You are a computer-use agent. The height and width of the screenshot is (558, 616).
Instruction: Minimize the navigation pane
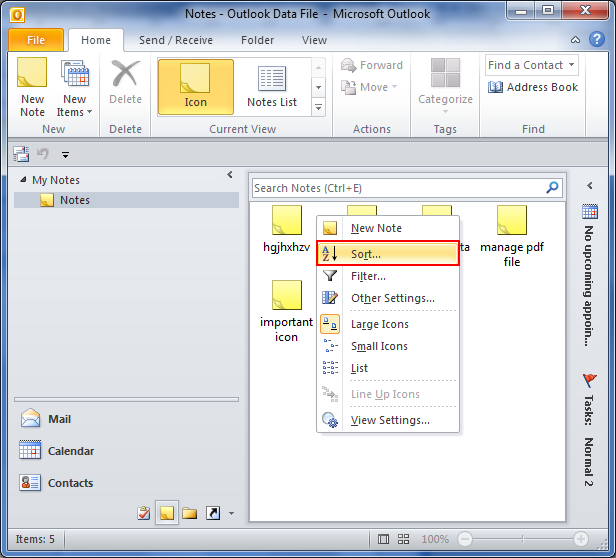pos(230,175)
